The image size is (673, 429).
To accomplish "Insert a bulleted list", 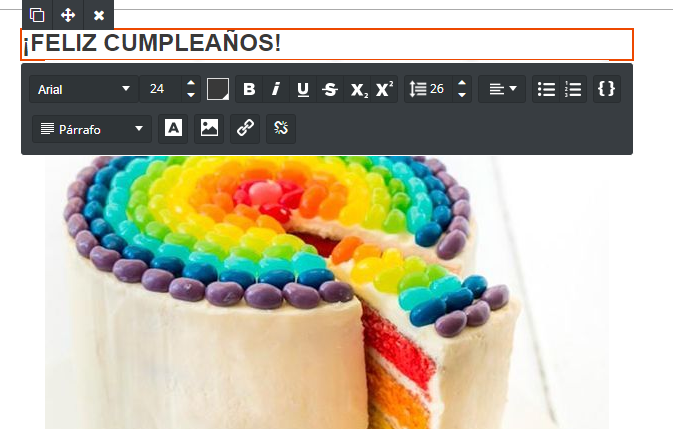I will click(546, 89).
